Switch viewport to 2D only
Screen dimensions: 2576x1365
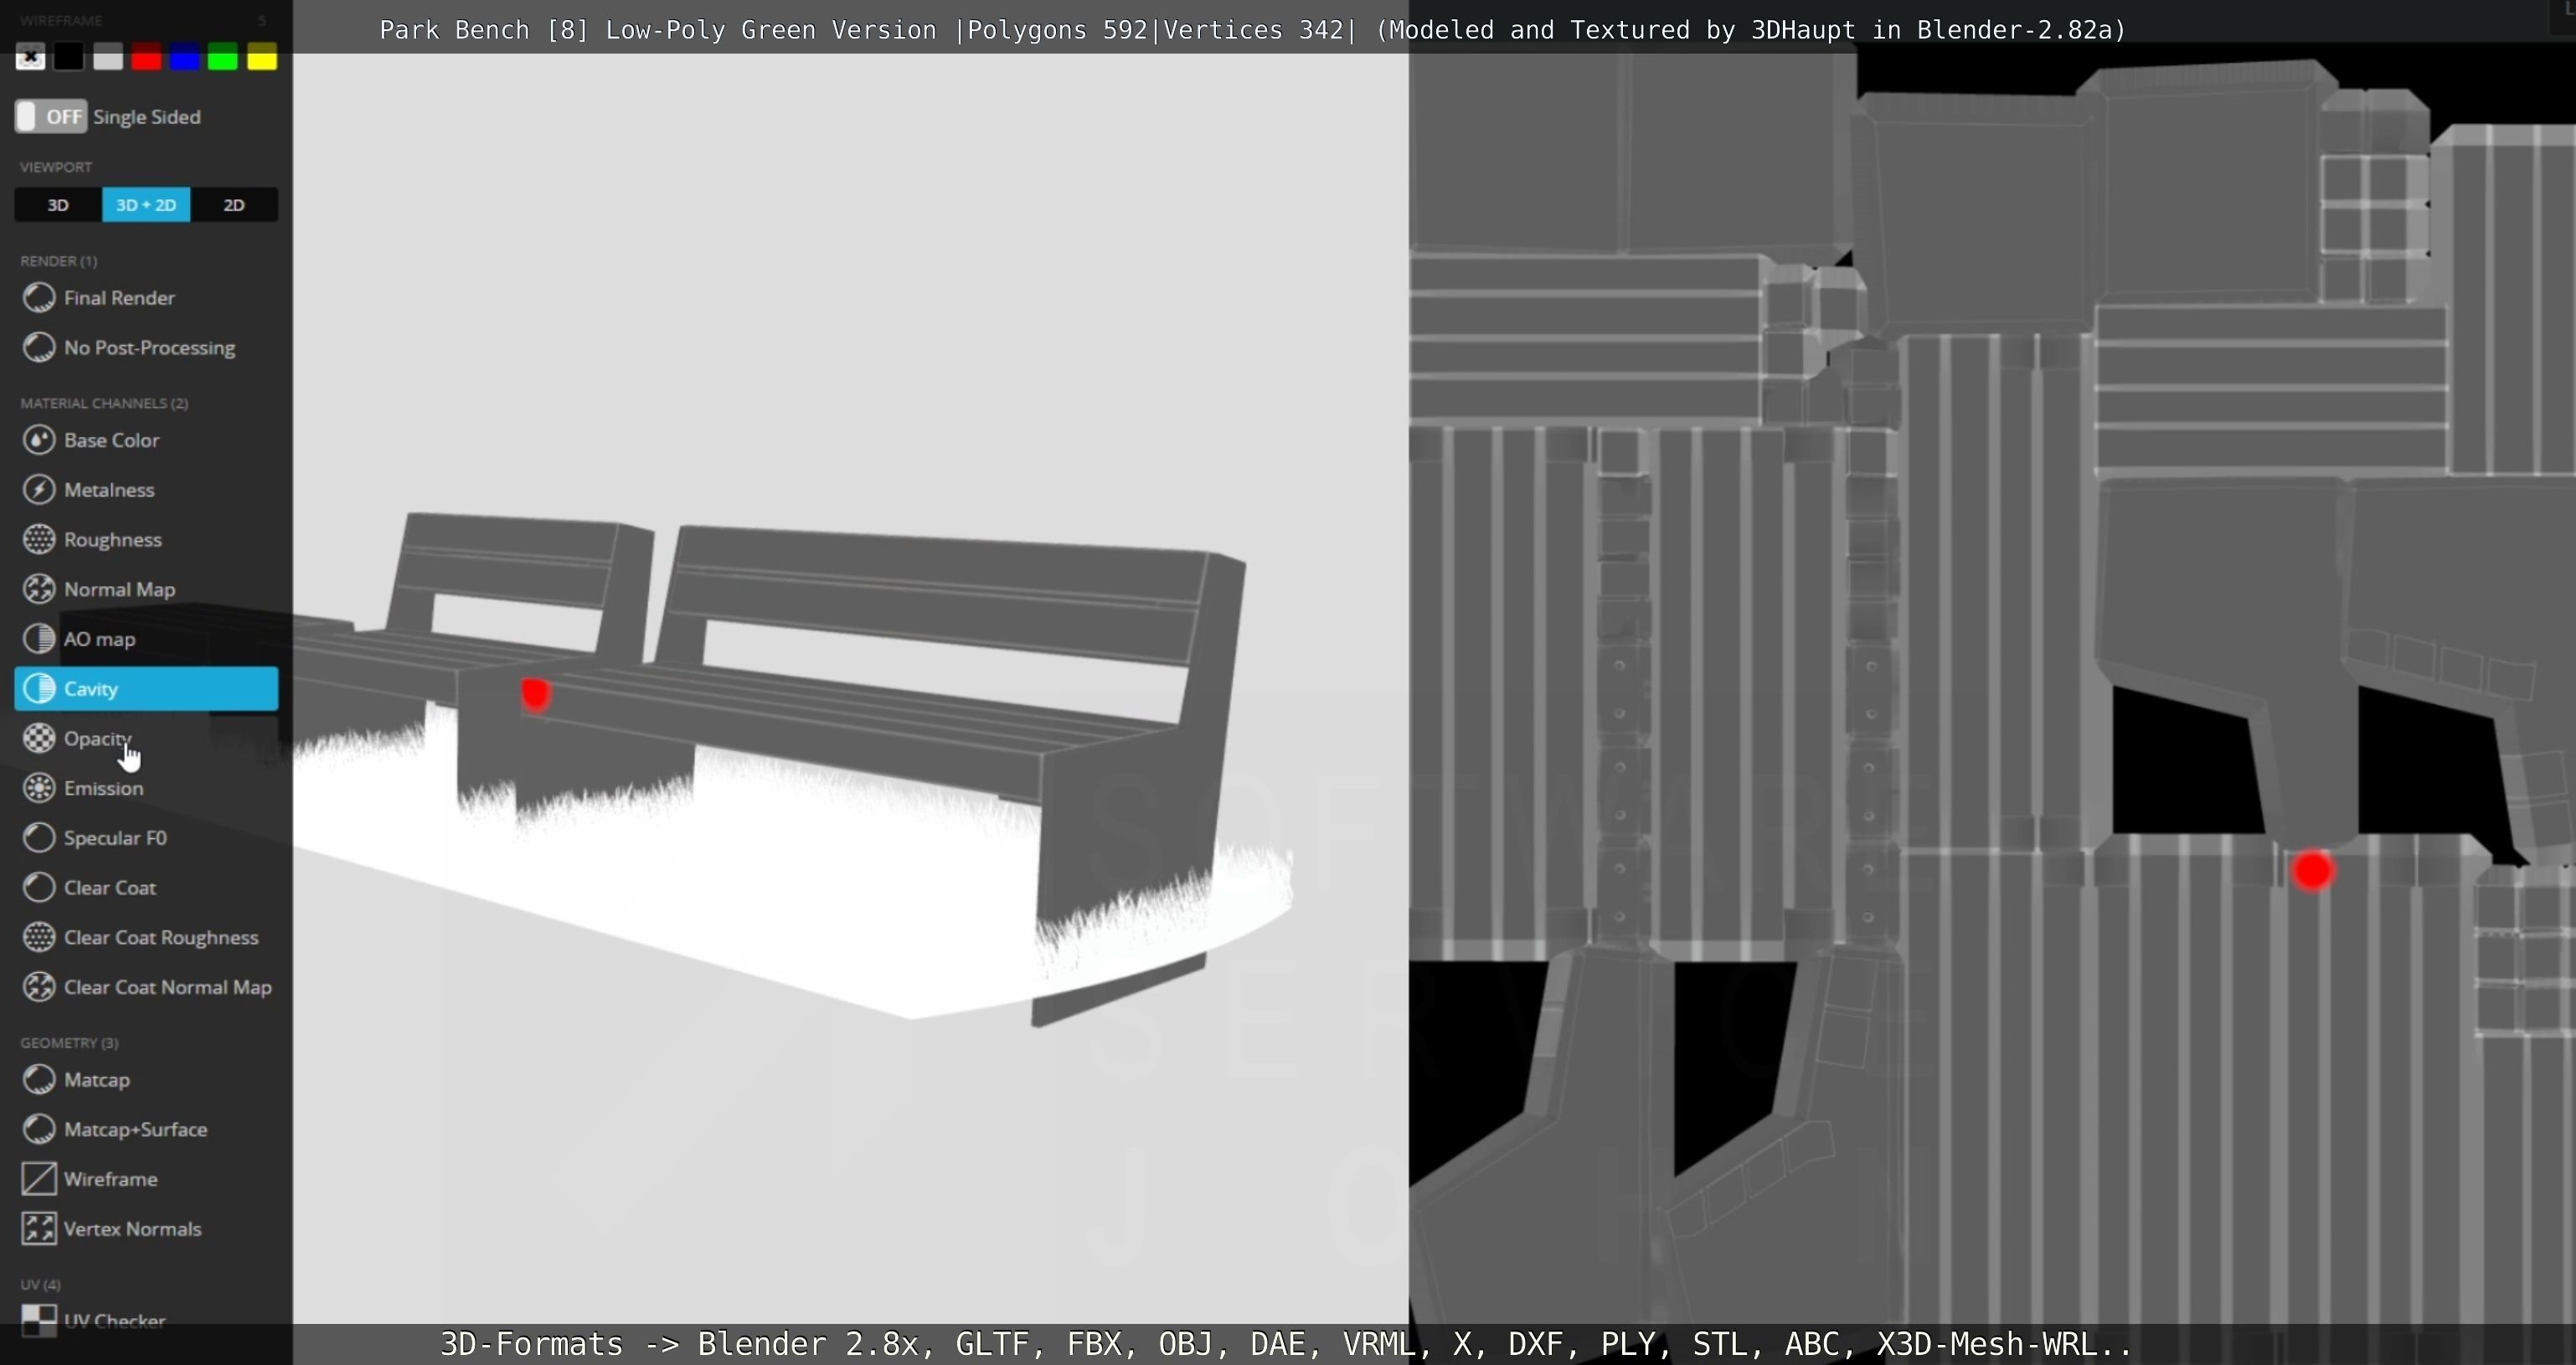point(234,205)
